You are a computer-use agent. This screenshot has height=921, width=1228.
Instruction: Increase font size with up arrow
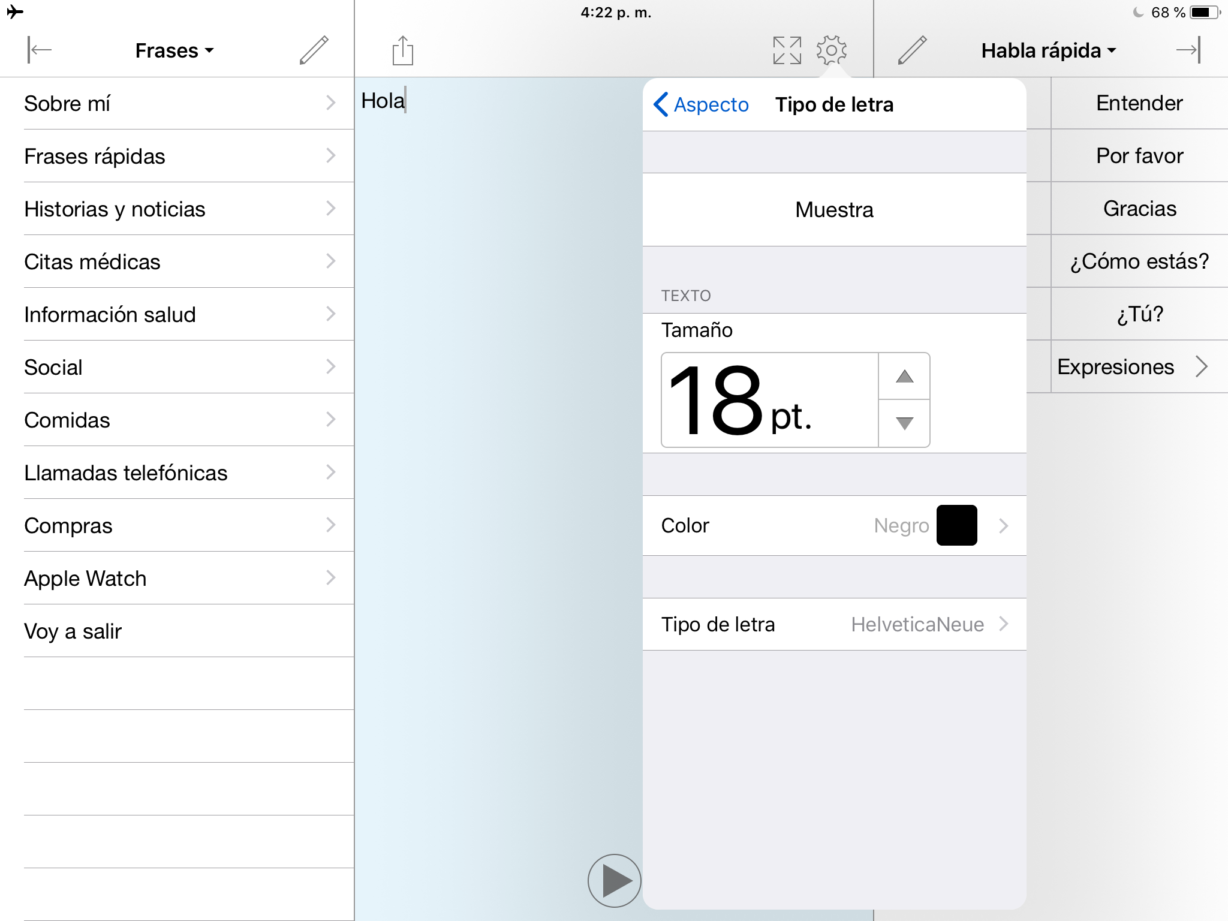(x=904, y=377)
